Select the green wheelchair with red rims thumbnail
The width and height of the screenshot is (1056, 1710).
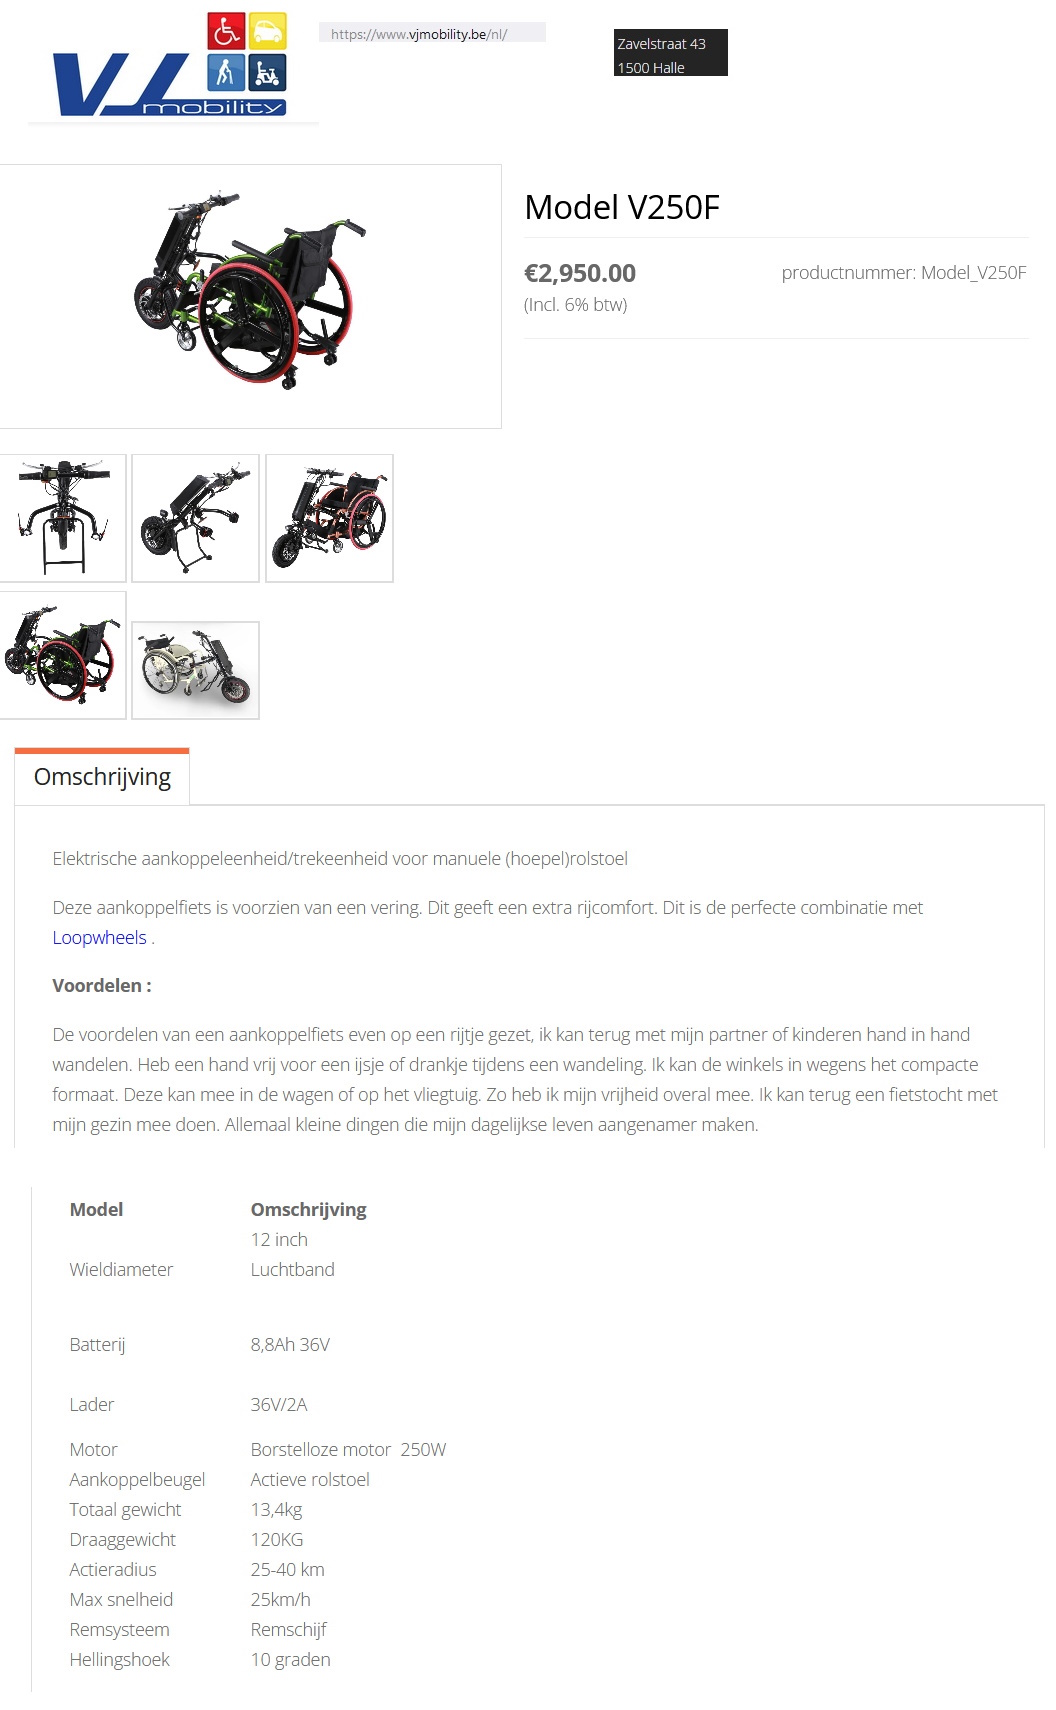62,655
